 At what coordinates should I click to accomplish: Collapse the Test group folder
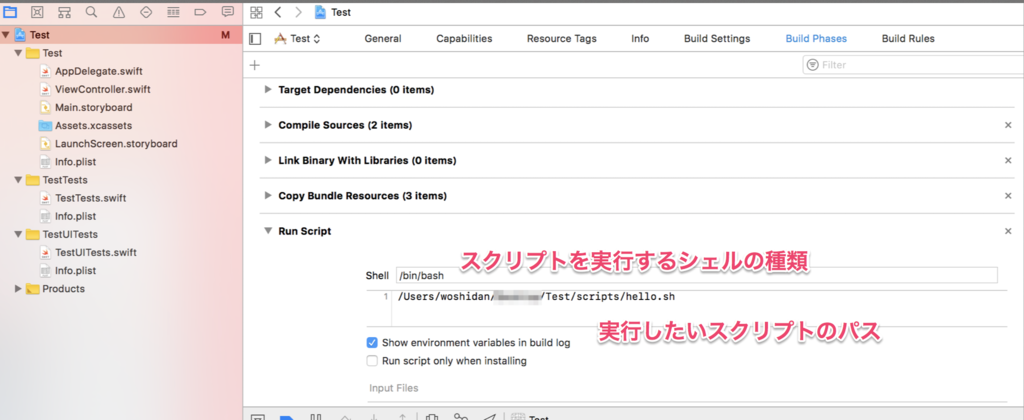(18, 53)
